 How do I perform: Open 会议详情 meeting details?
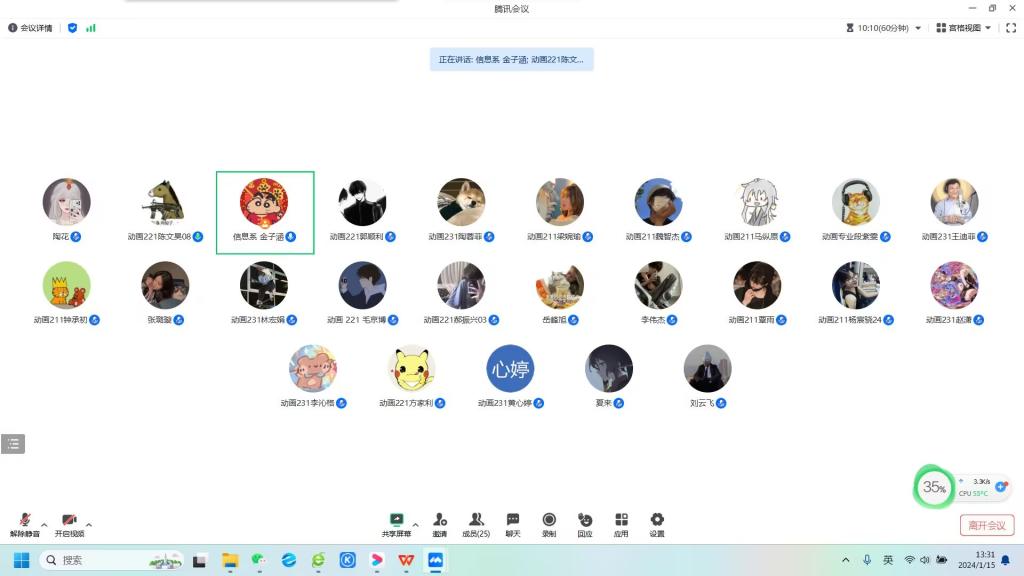(x=30, y=28)
